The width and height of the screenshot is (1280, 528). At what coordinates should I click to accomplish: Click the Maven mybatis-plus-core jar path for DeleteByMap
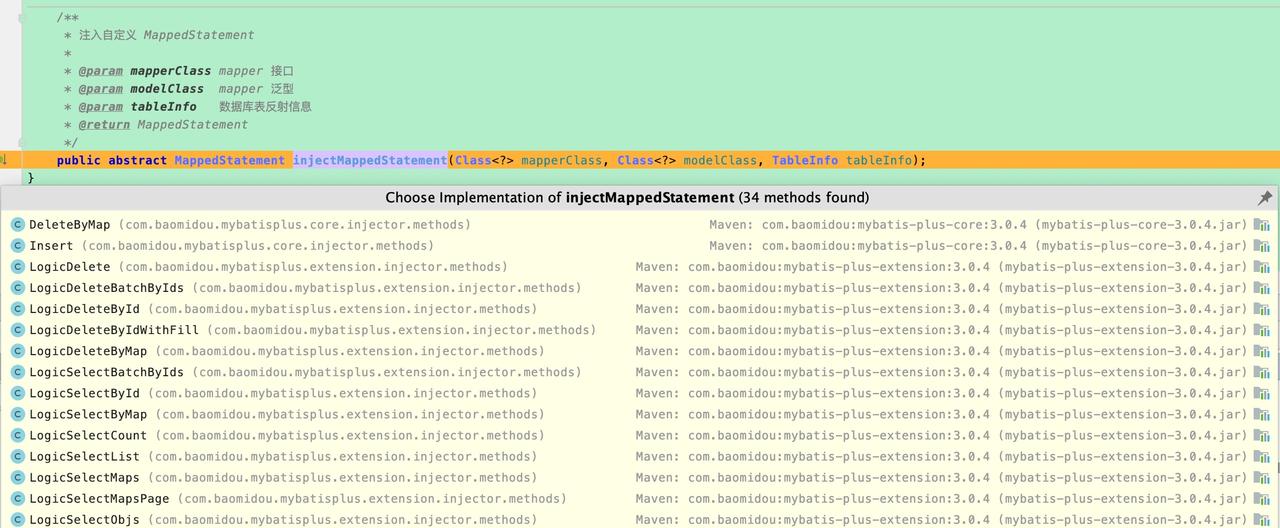tap(978, 225)
